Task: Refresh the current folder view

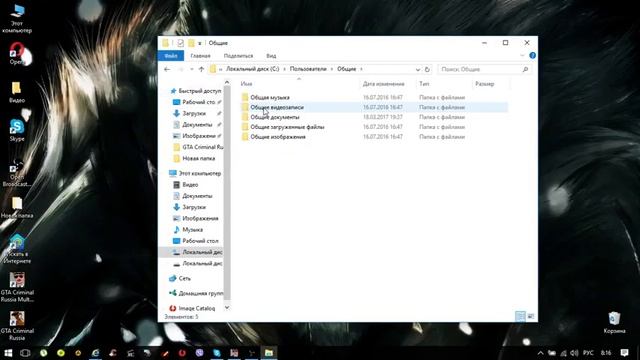Action: pos(427,69)
